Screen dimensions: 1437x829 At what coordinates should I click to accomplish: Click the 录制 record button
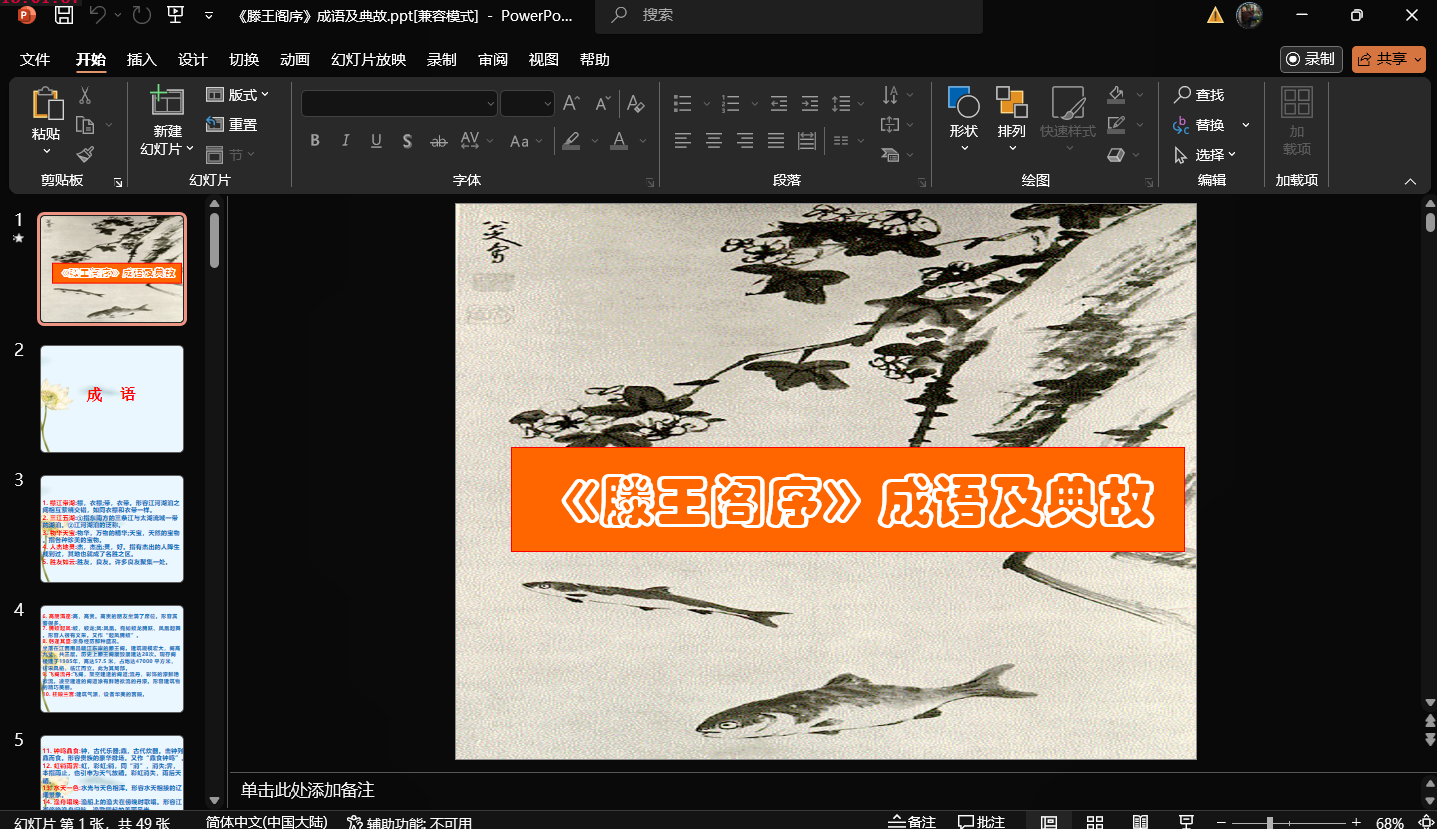(x=1311, y=59)
